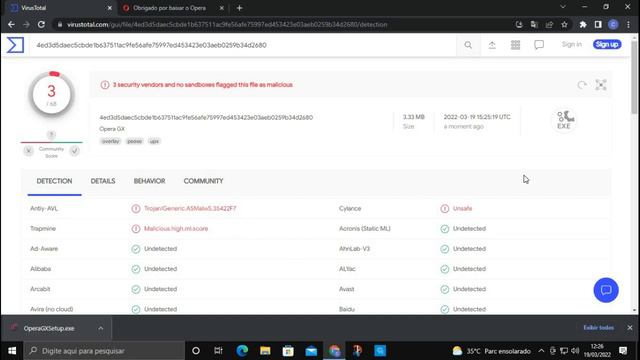Screen dimensions: 640x360
Task: Switch to the VirusTotal browser tab
Action: tap(61, 8)
